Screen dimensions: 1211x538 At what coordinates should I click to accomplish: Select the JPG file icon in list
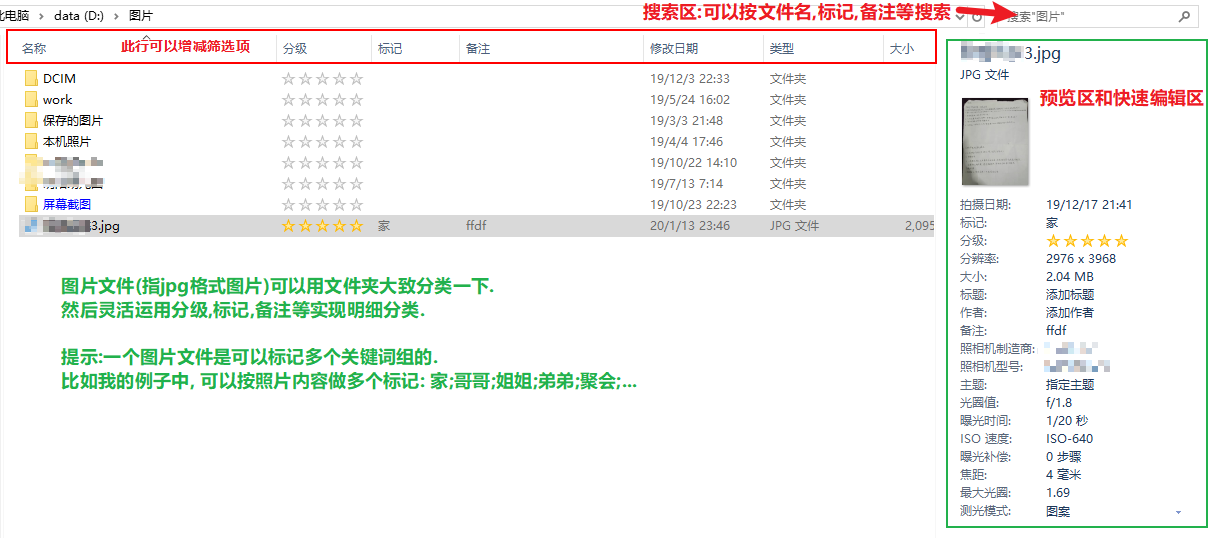click(31, 226)
